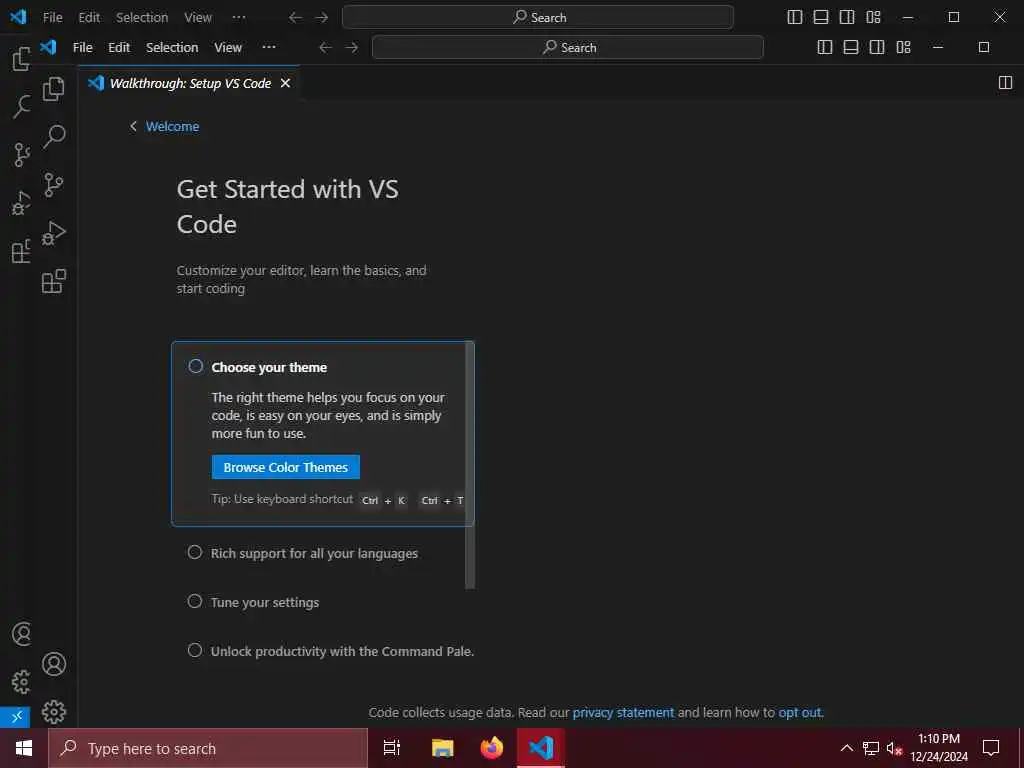Go back to the Welcome page link

tap(172, 126)
